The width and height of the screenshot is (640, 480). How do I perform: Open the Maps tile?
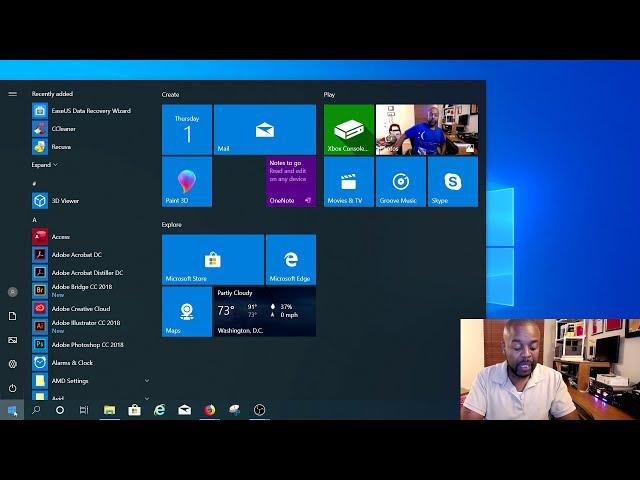click(187, 311)
